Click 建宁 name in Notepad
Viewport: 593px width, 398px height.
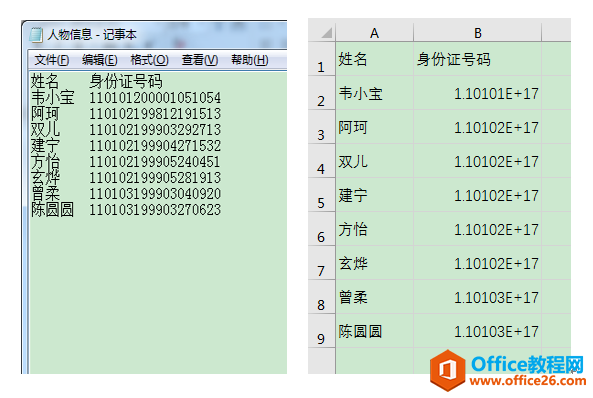[x=45, y=146]
